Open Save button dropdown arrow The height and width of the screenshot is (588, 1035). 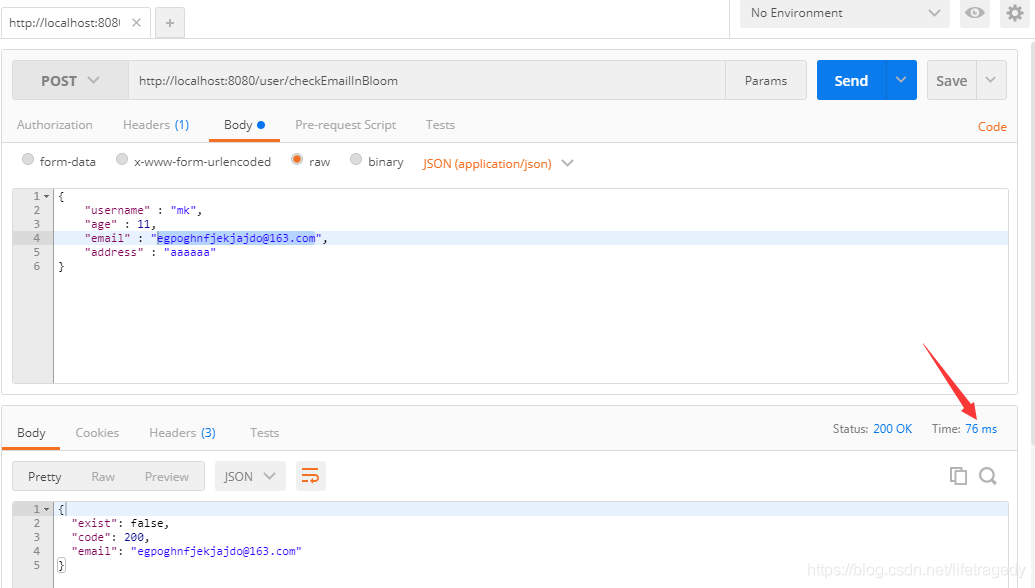991,80
